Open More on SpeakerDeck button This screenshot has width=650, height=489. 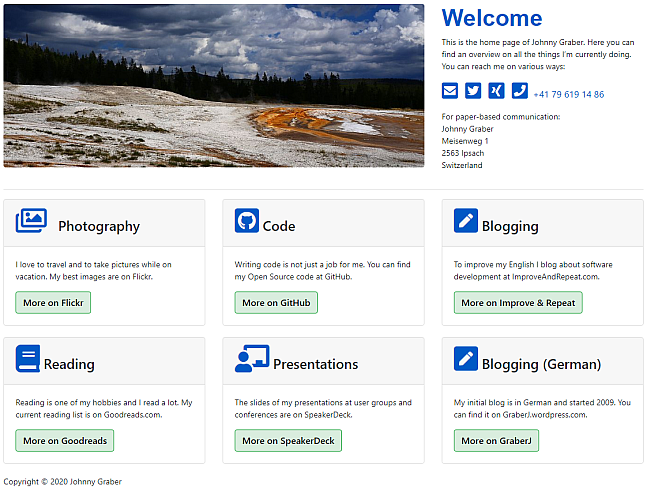coord(288,441)
